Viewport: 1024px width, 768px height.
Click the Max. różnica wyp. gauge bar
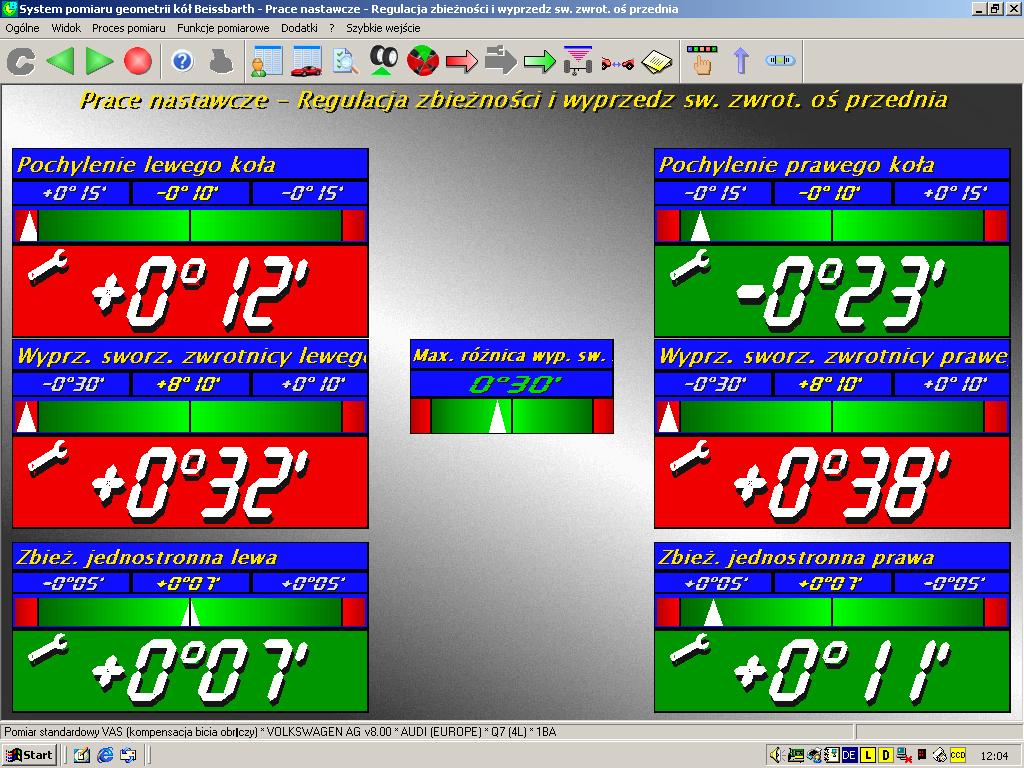pyautogui.click(x=511, y=416)
